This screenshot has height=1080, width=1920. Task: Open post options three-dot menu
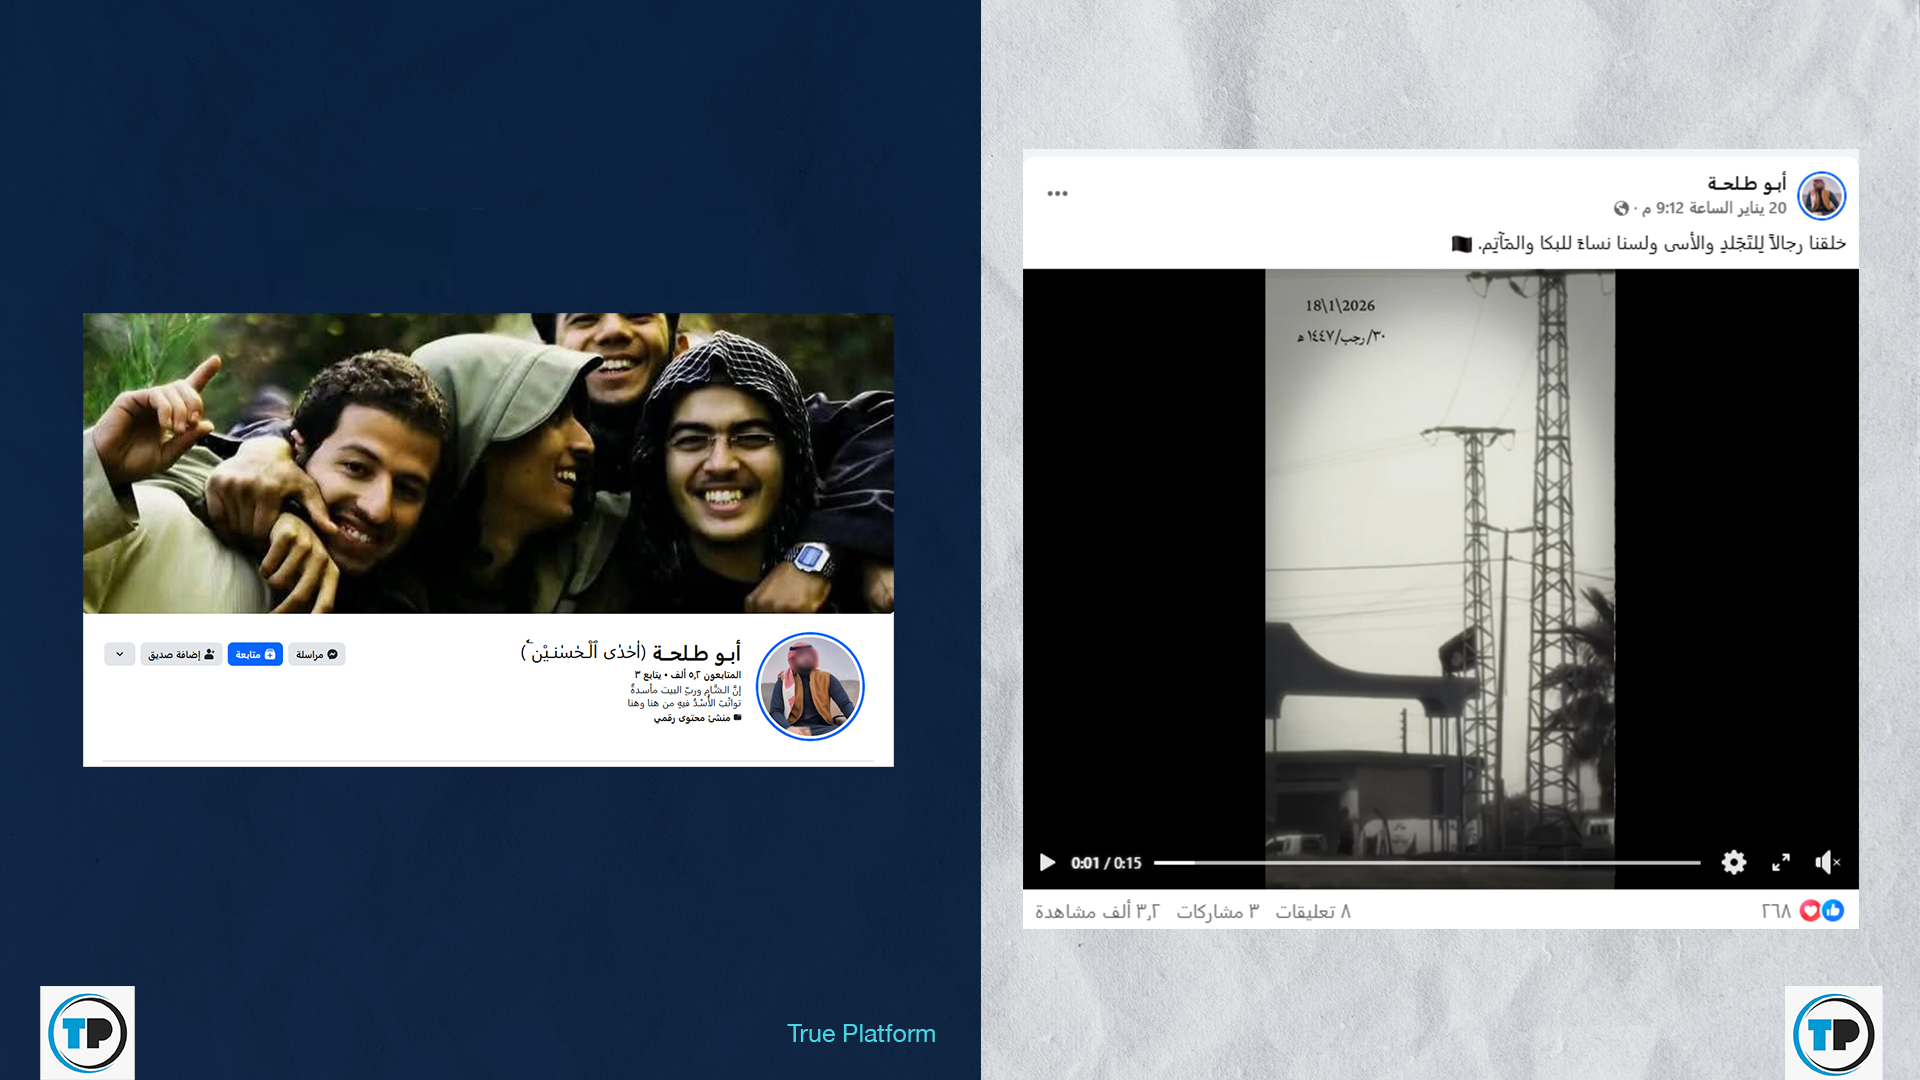(x=1057, y=193)
